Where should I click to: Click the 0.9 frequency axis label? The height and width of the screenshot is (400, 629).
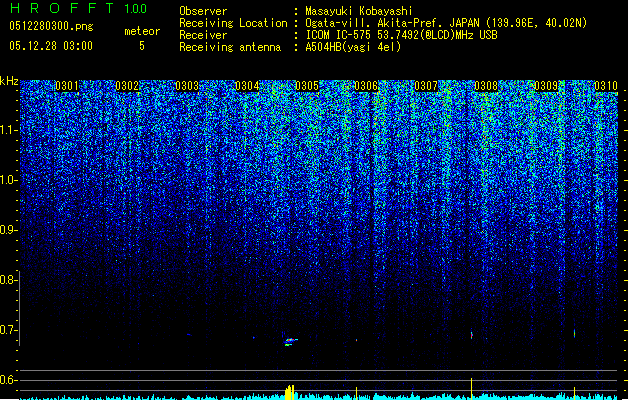coord(9,230)
